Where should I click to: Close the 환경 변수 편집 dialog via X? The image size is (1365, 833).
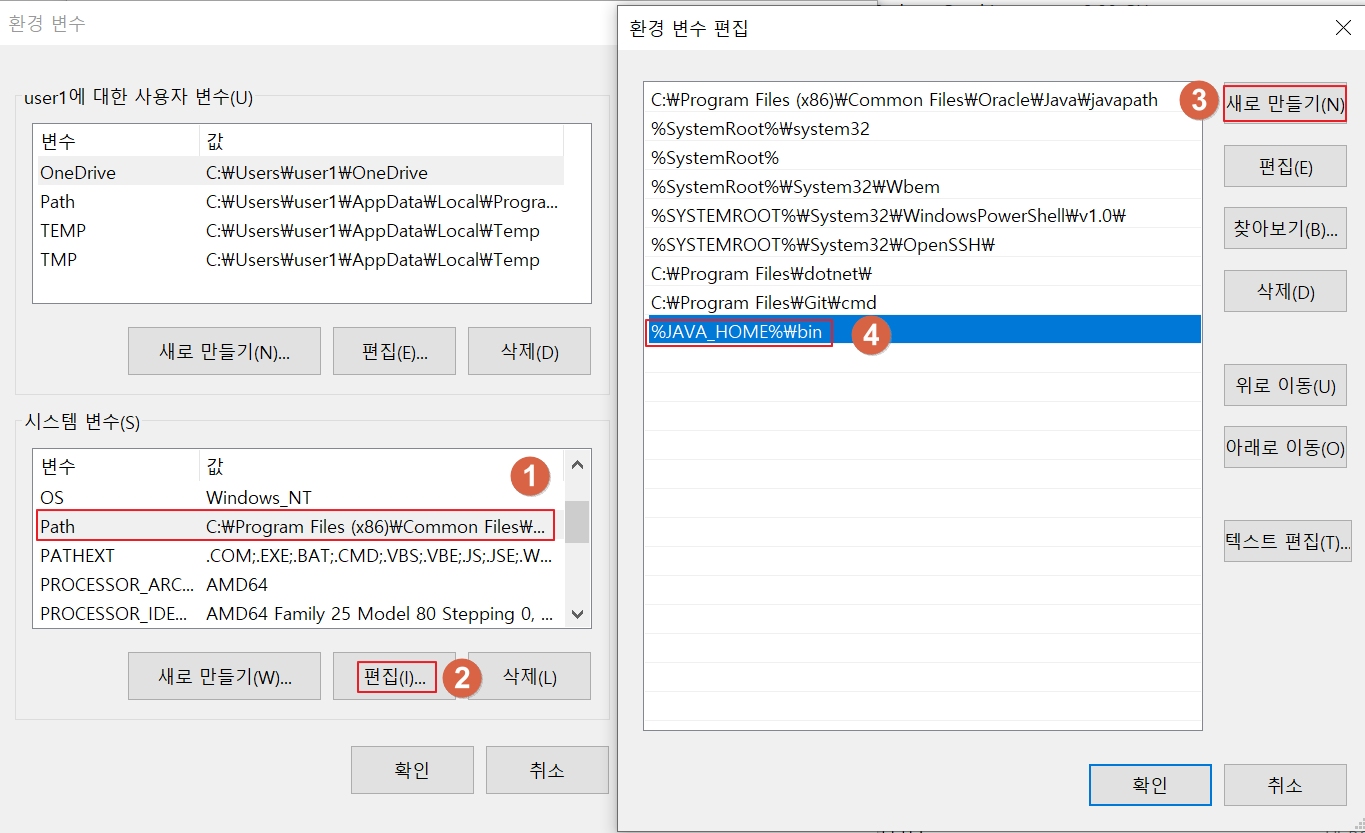coord(1343,28)
